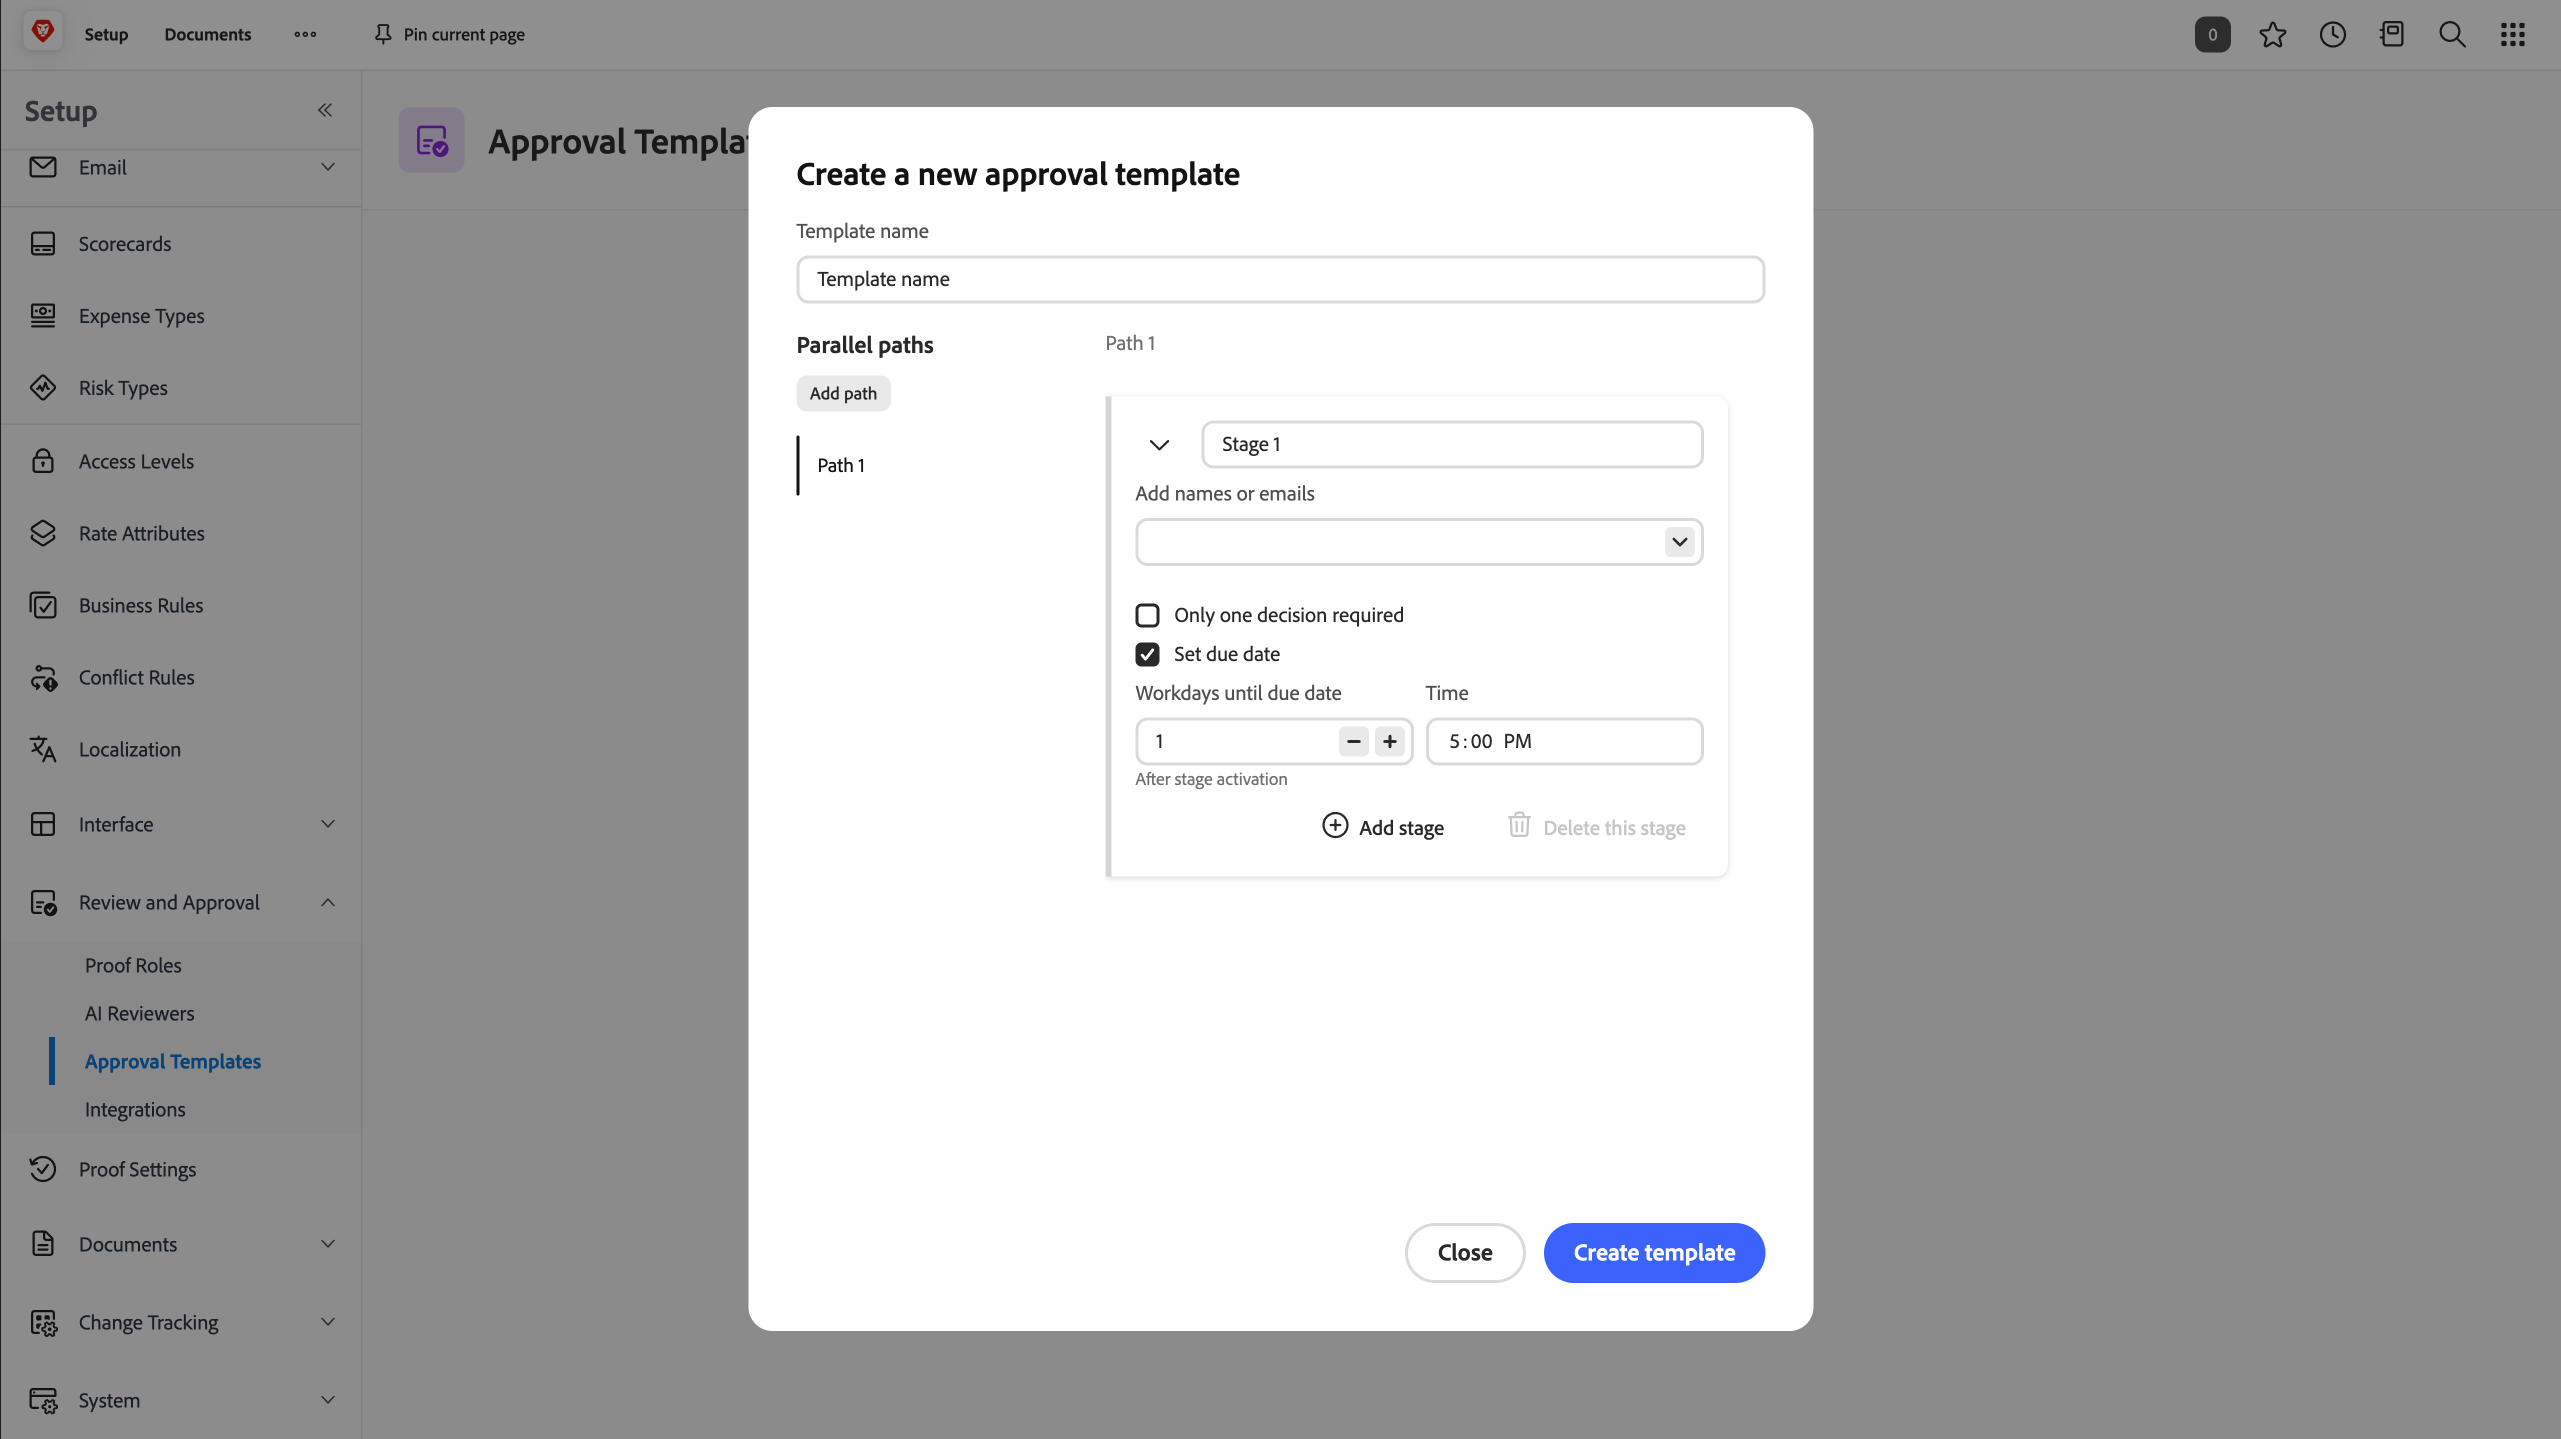Click the pin icon for current page
This screenshot has width=2561, height=1439.
pos(383,34)
